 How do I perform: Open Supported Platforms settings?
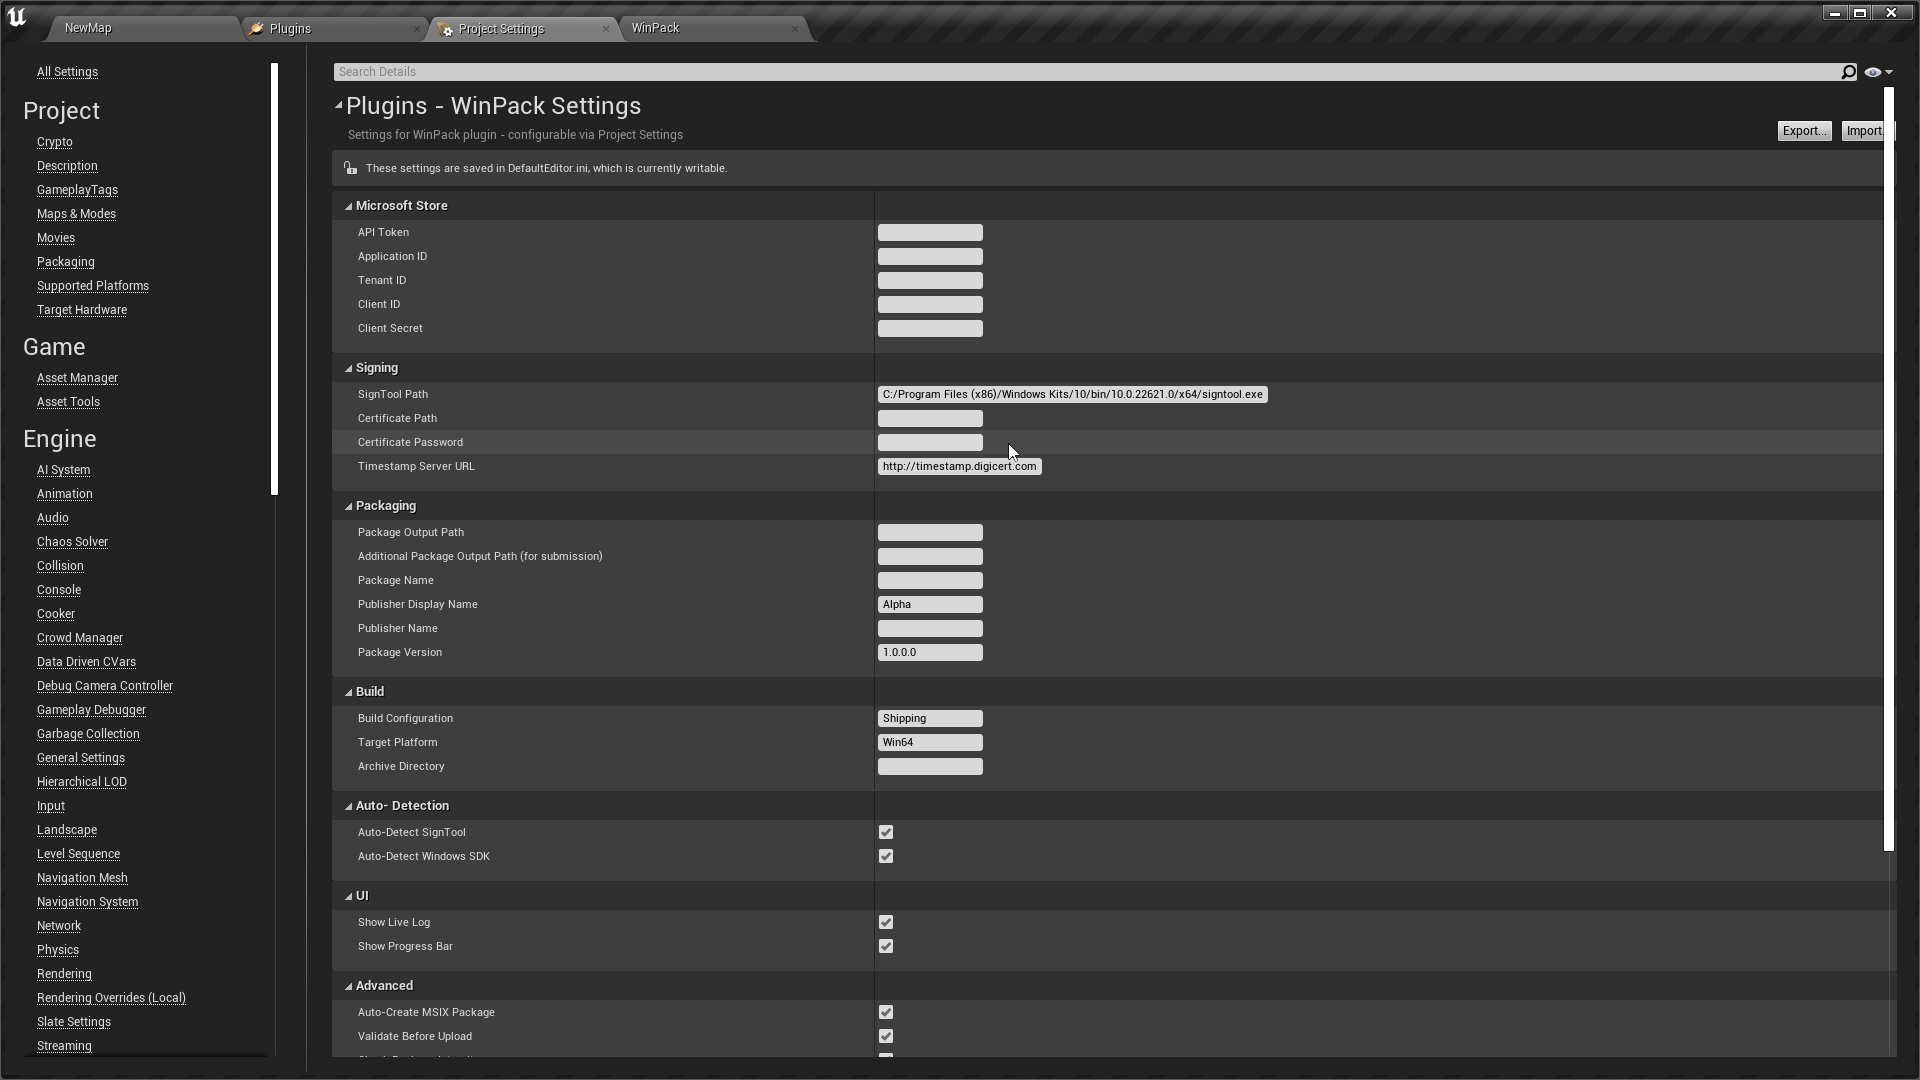click(93, 286)
